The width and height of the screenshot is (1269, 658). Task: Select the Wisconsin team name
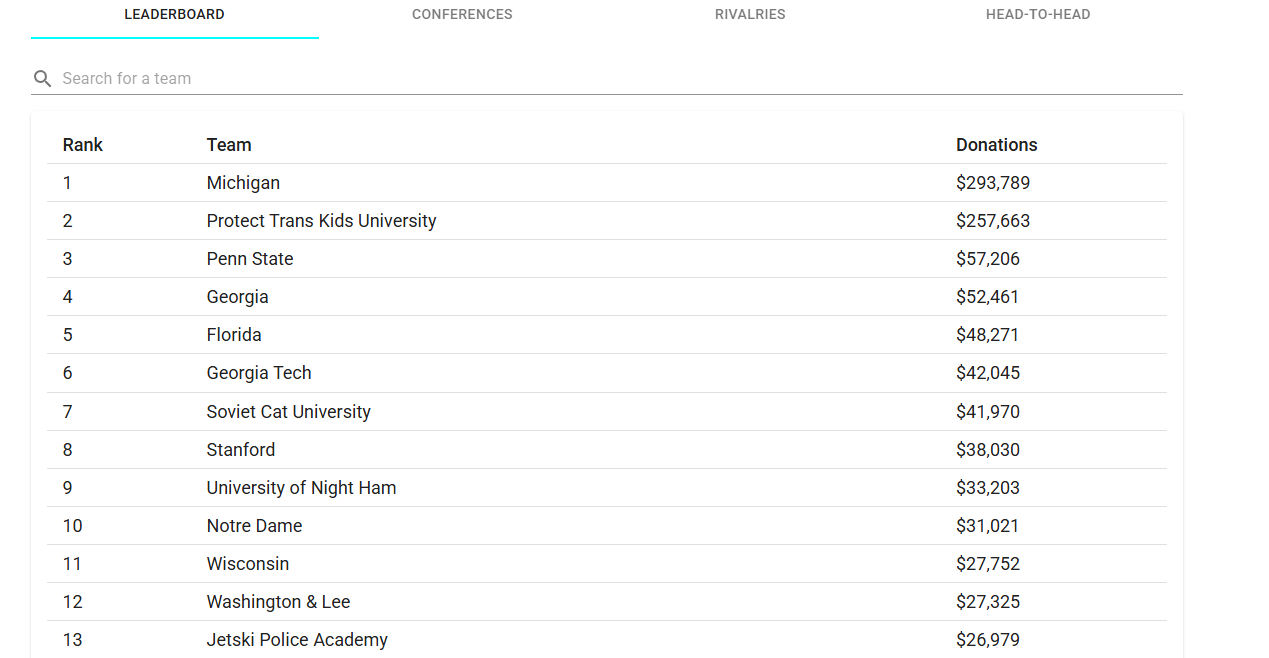(x=248, y=564)
